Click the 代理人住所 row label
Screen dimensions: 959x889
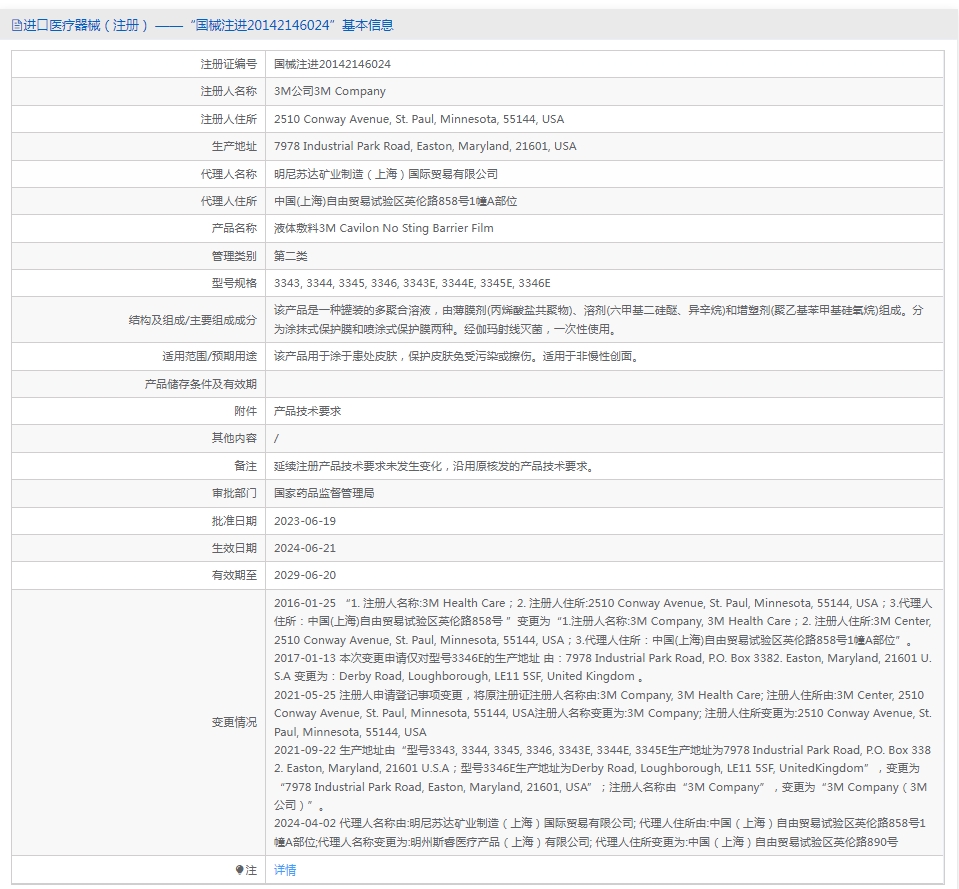[229, 201]
